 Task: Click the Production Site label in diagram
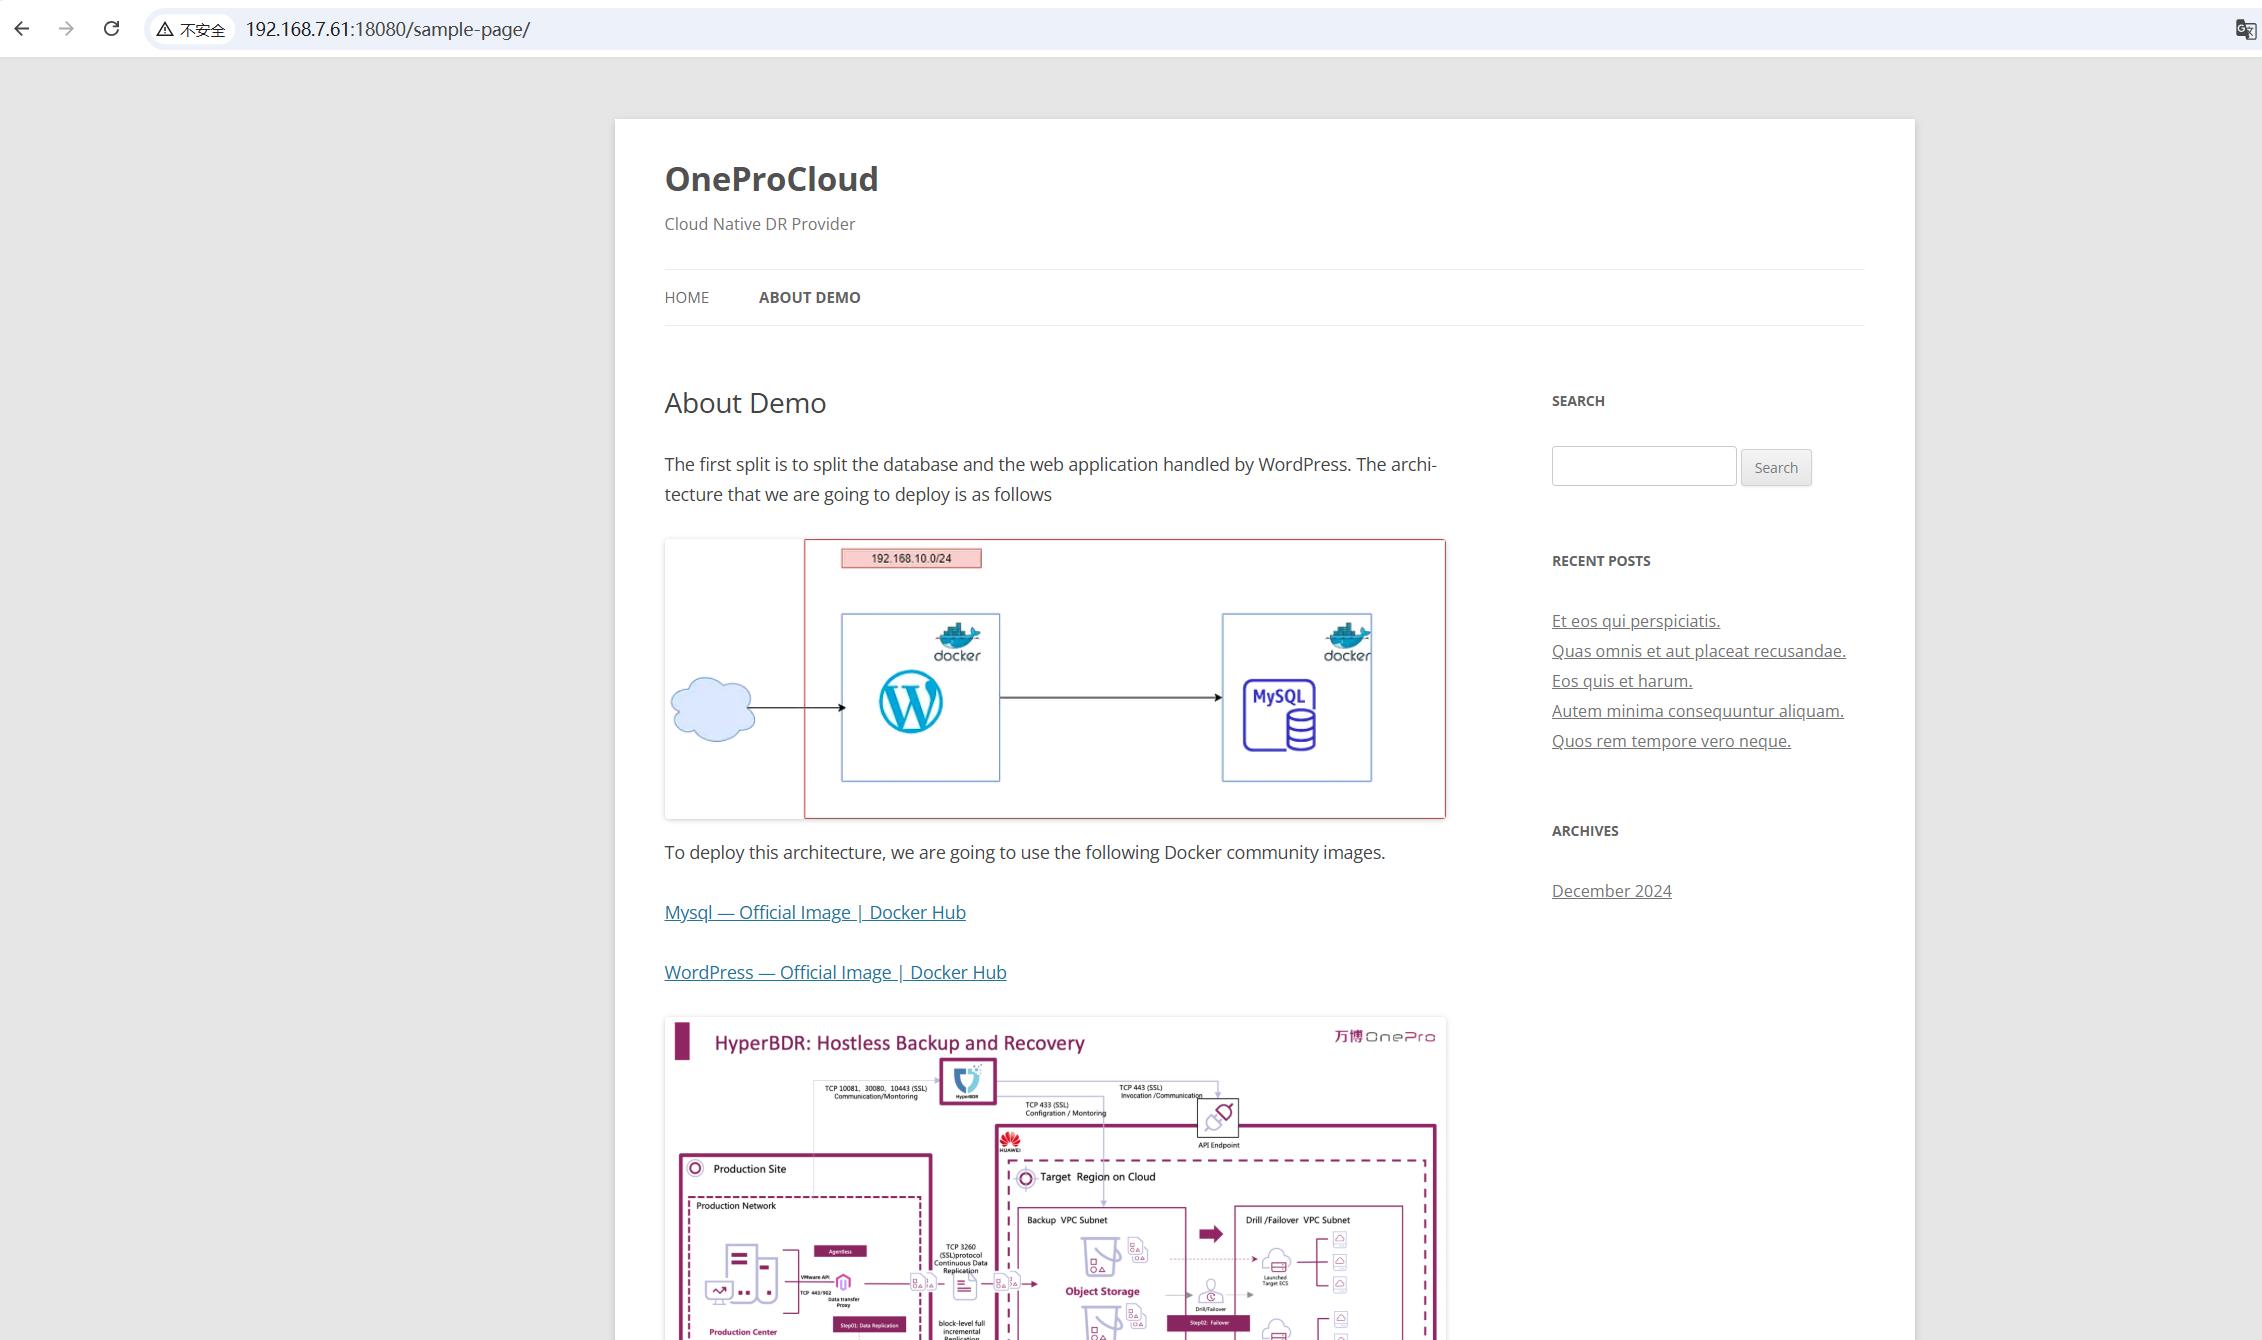749,1169
